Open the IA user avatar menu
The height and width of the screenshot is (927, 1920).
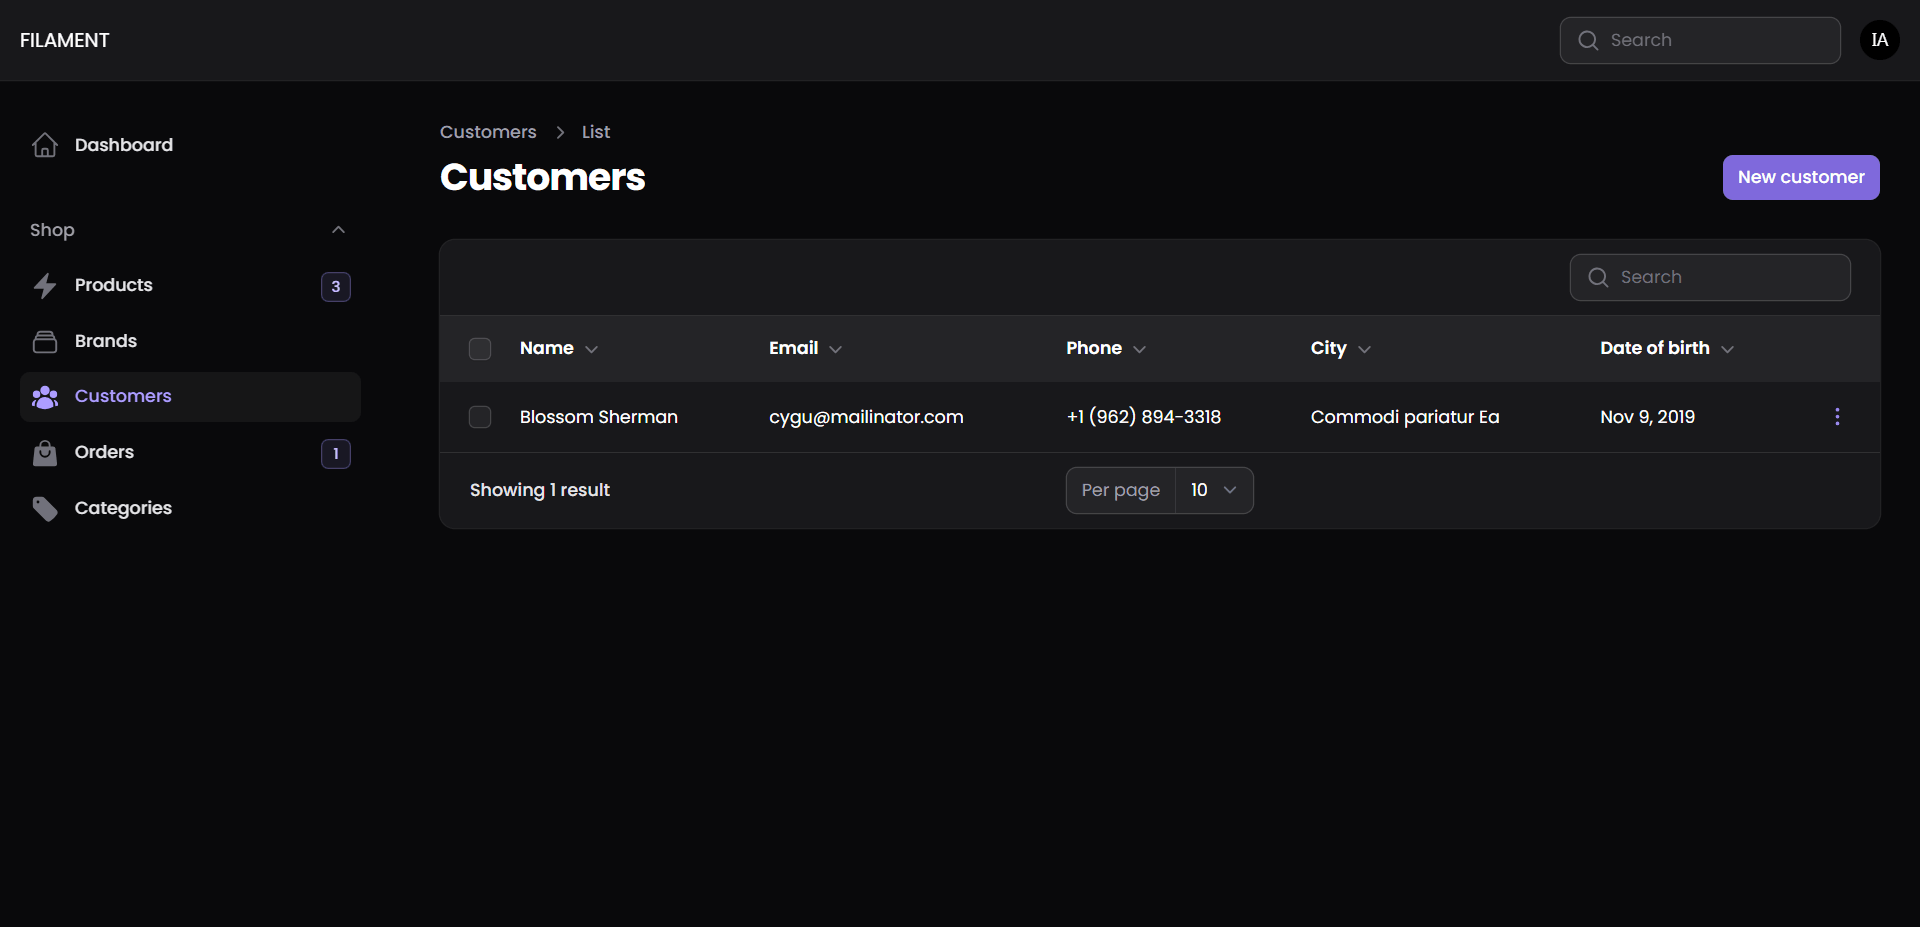coord(1880,40)
